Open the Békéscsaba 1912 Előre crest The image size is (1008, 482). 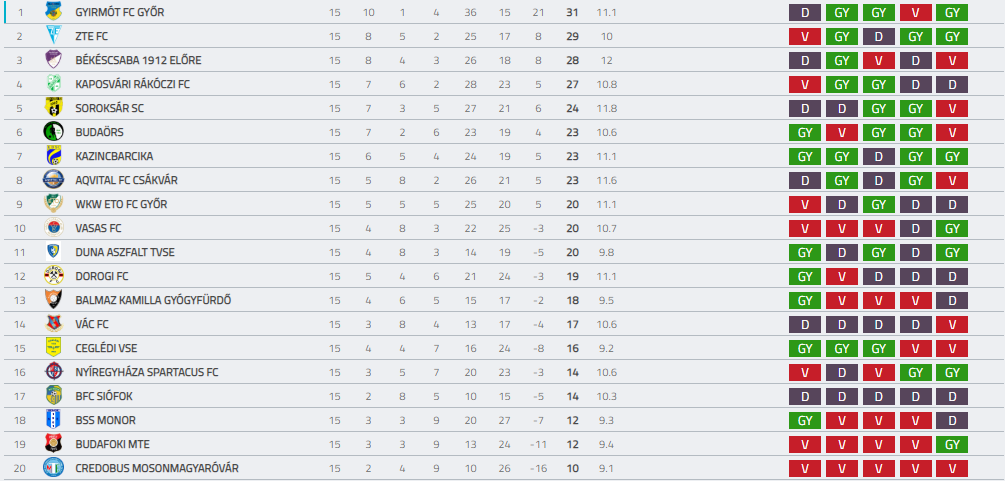click(53, 59)
